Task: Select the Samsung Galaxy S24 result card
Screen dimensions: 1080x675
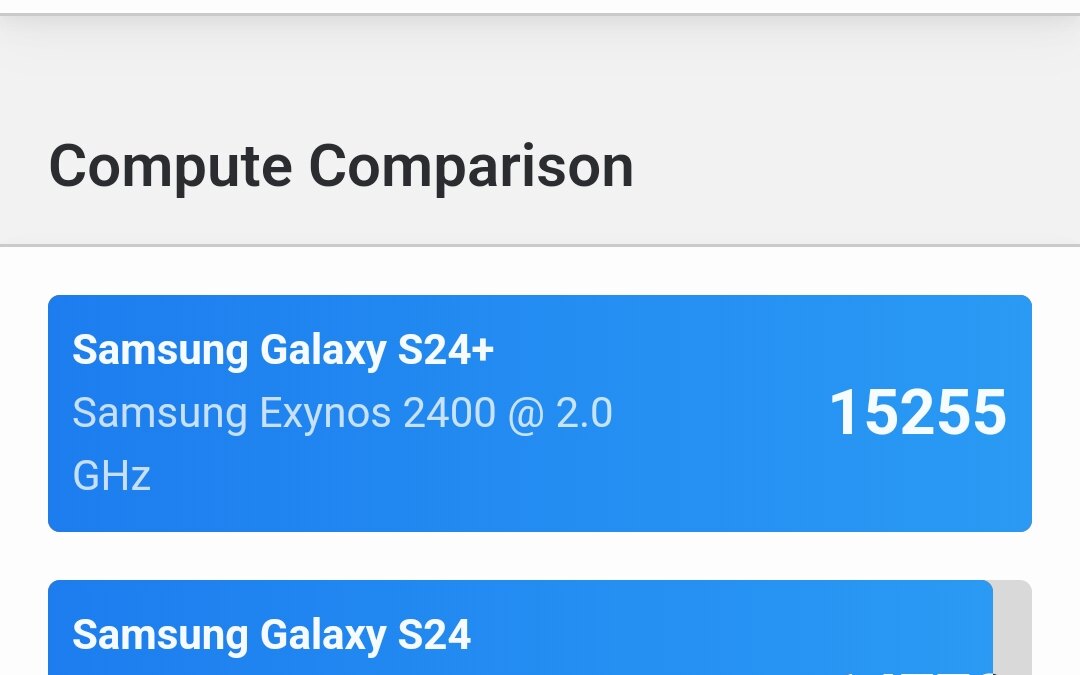Action: point(520,630)
